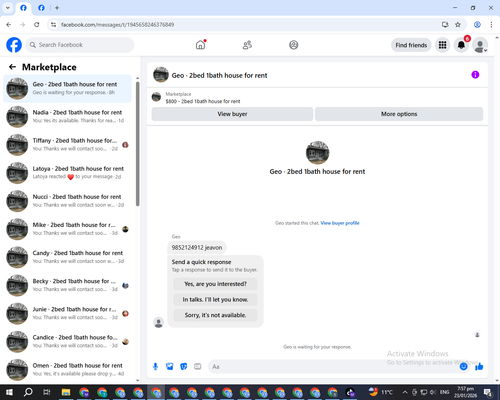Open the Geo conversation in the list
The width and height of the screenshot is (500, 400).
pos(68,88)
